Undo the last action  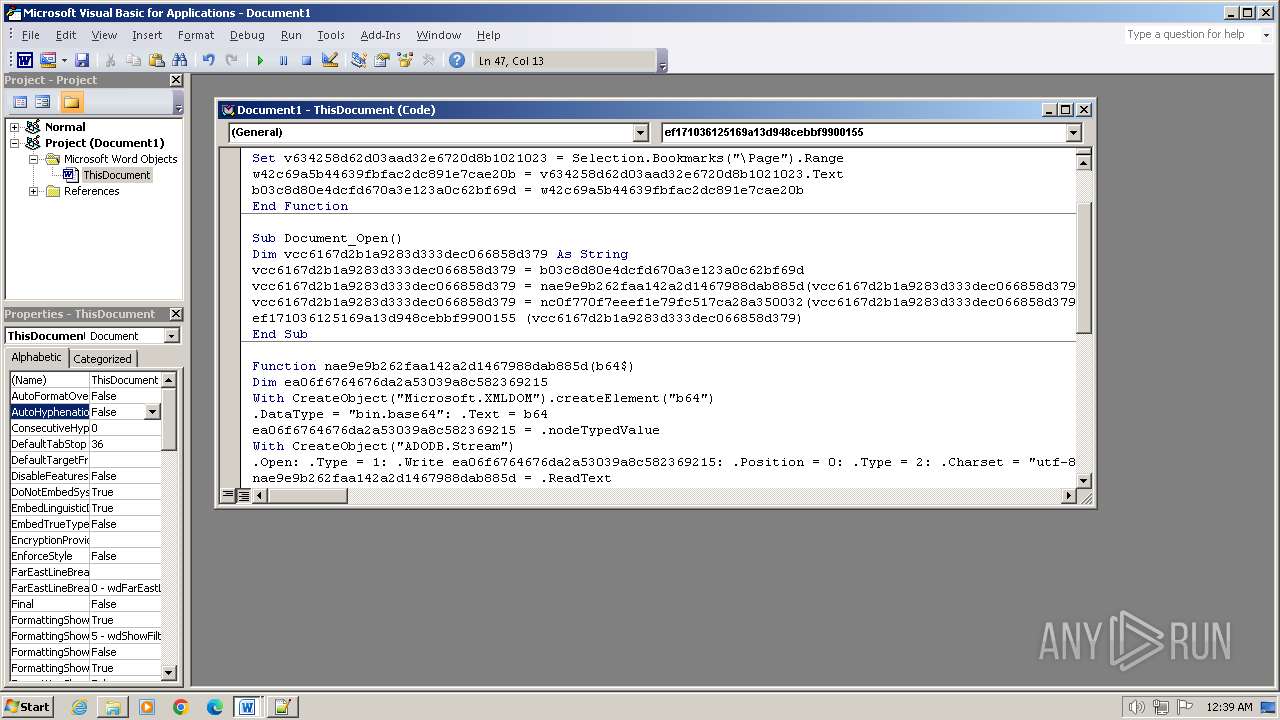click(x=208, y=60)
